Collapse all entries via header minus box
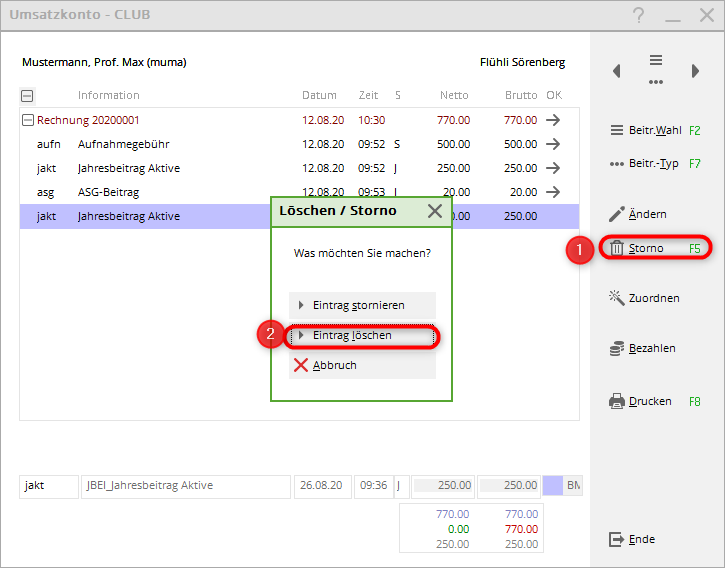The image size is (725, 568). [27, 96]
